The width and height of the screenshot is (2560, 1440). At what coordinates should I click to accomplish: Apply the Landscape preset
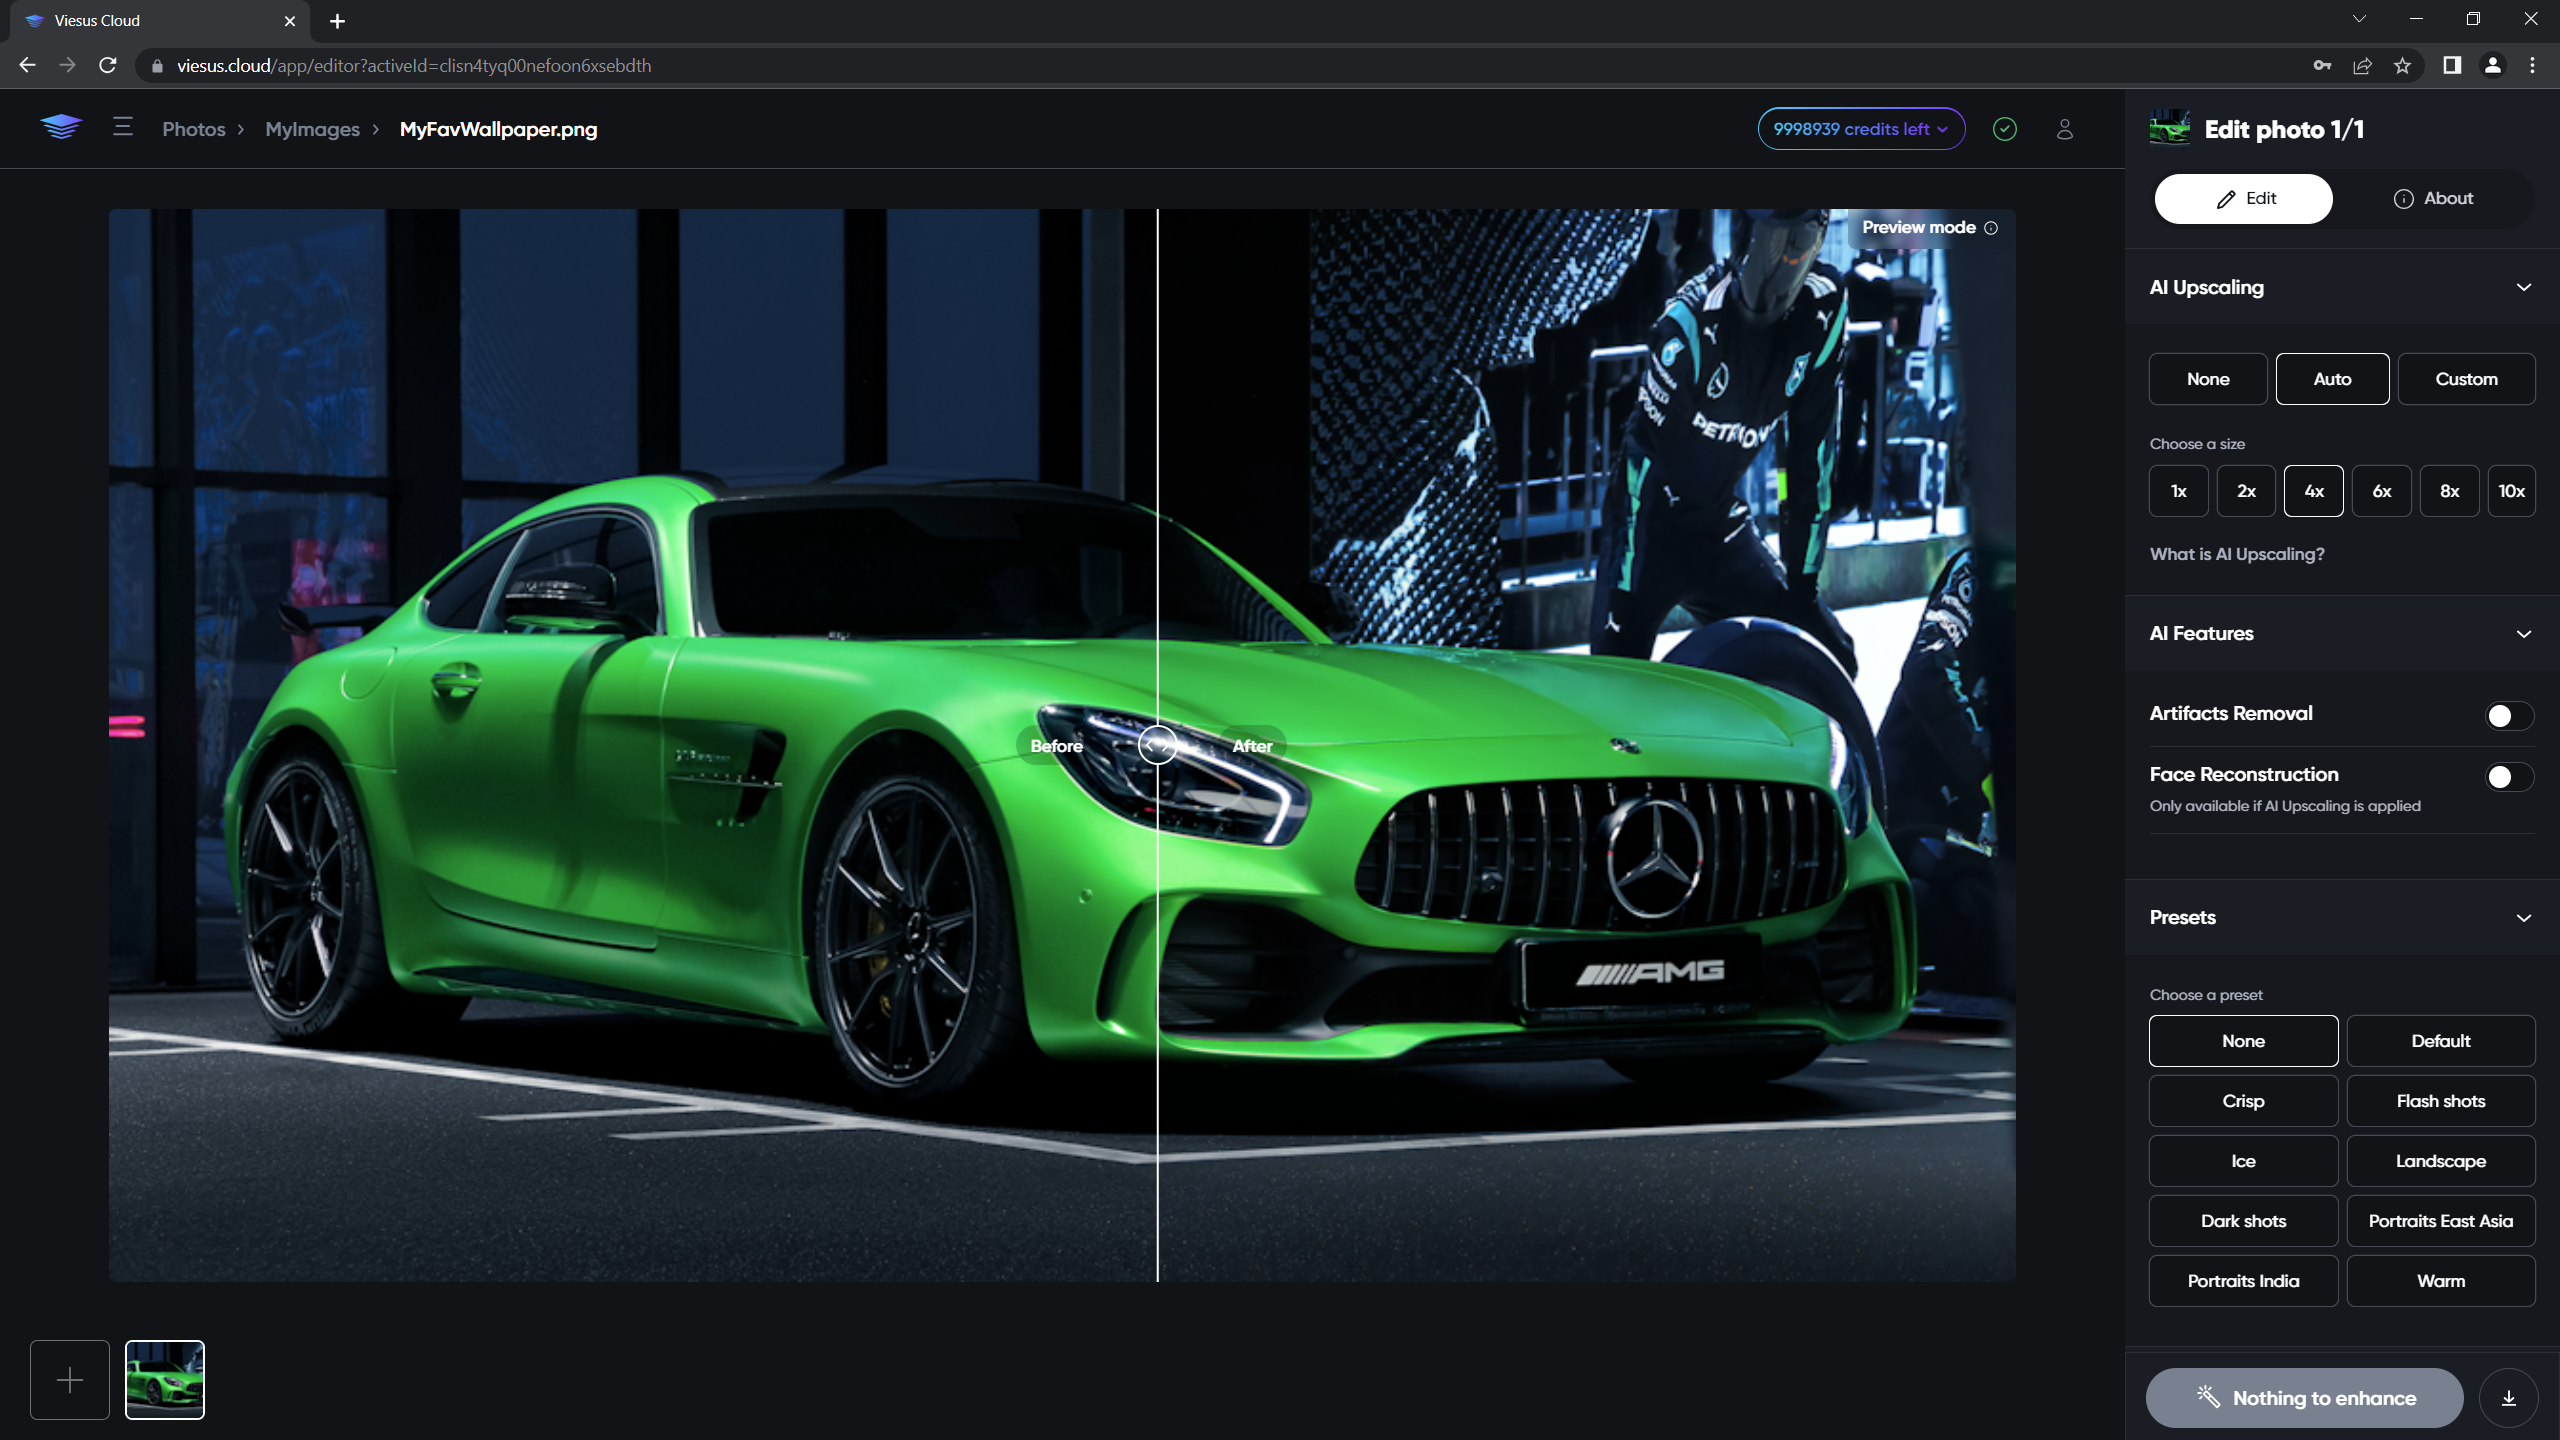tap(2441, 1161)
